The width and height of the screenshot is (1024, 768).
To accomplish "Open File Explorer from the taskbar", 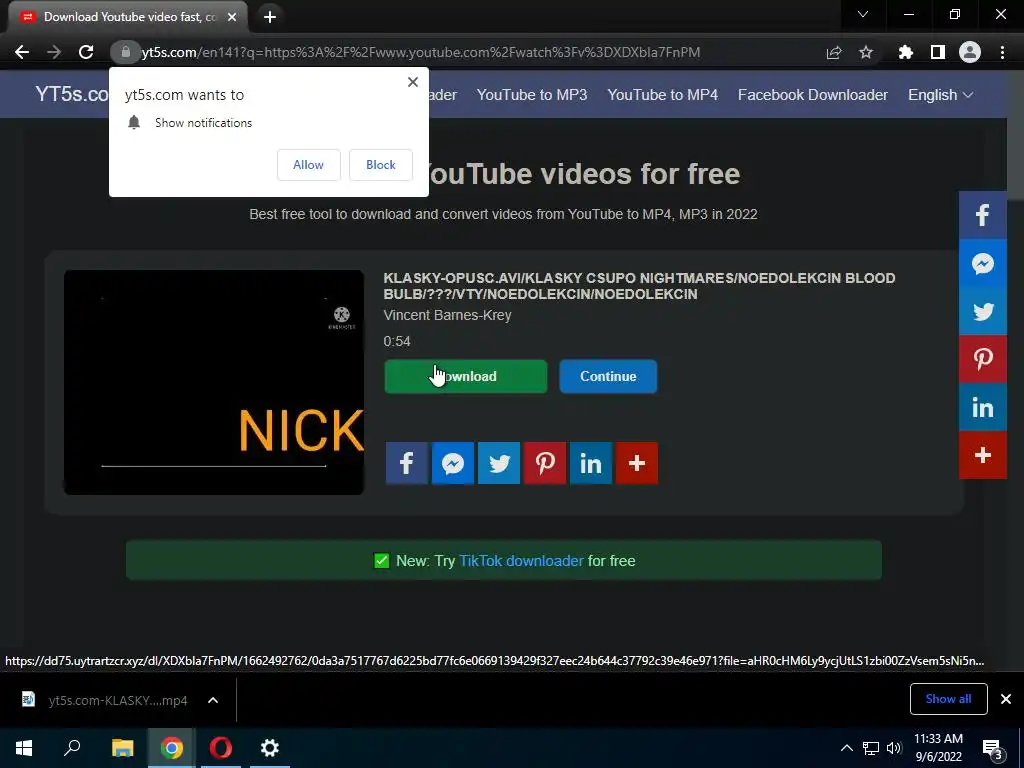I will pos(122,748).
